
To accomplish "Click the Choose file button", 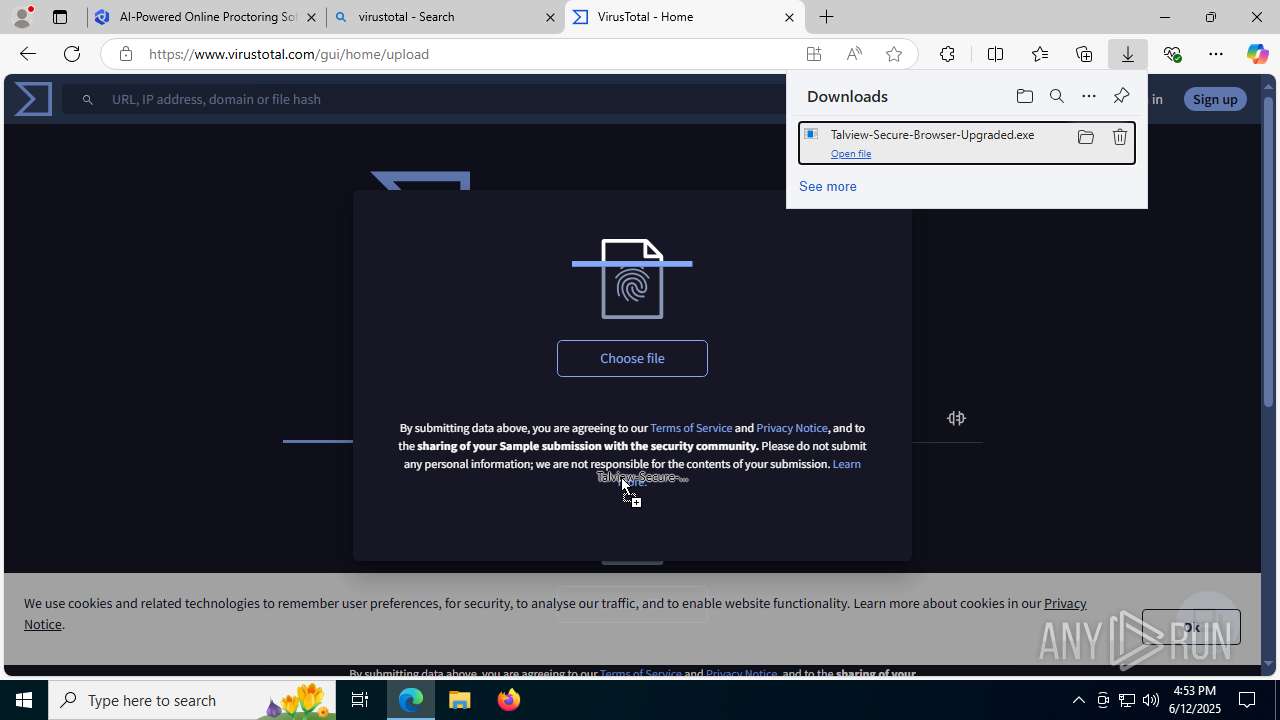I will 632,358.
